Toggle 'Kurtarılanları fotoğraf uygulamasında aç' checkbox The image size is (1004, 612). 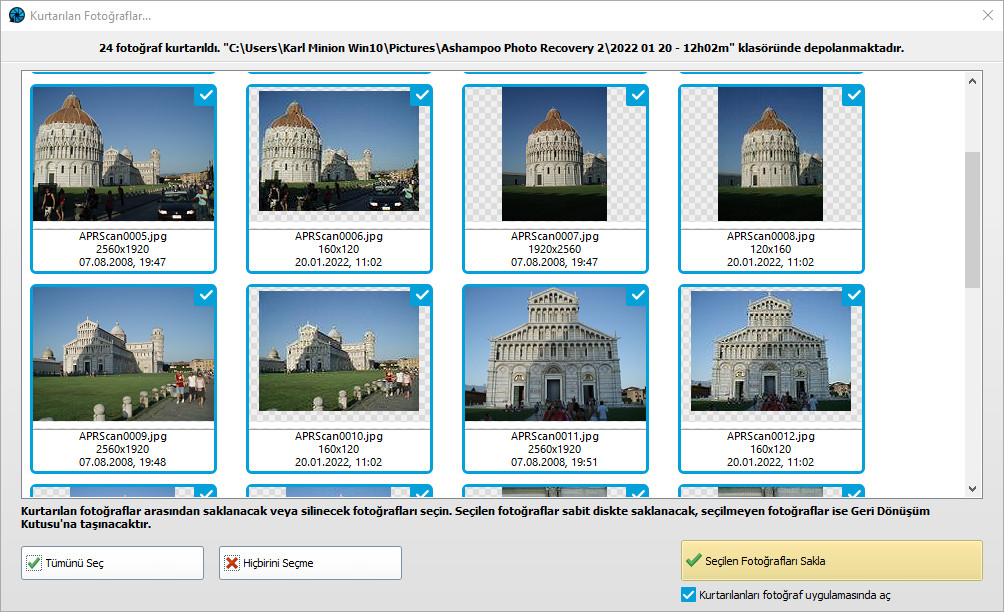pos(688,595)
